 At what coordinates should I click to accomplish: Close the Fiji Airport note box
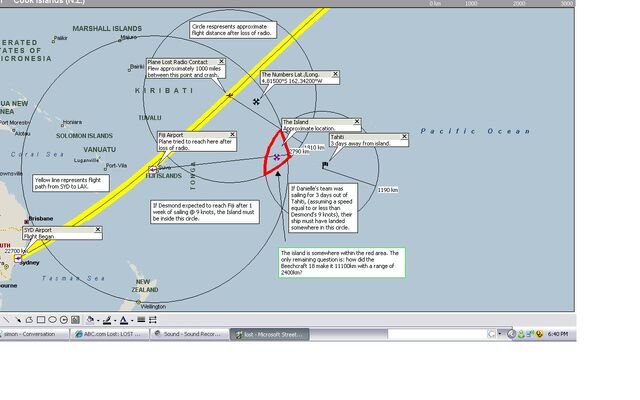(x=233, y=134)
